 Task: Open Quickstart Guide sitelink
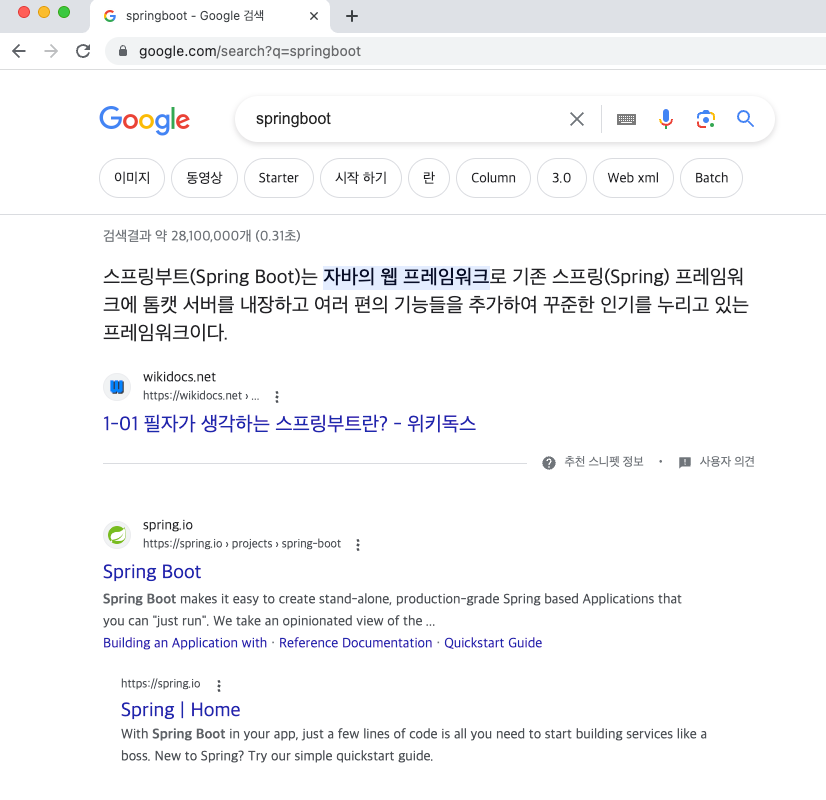(493, 643)
